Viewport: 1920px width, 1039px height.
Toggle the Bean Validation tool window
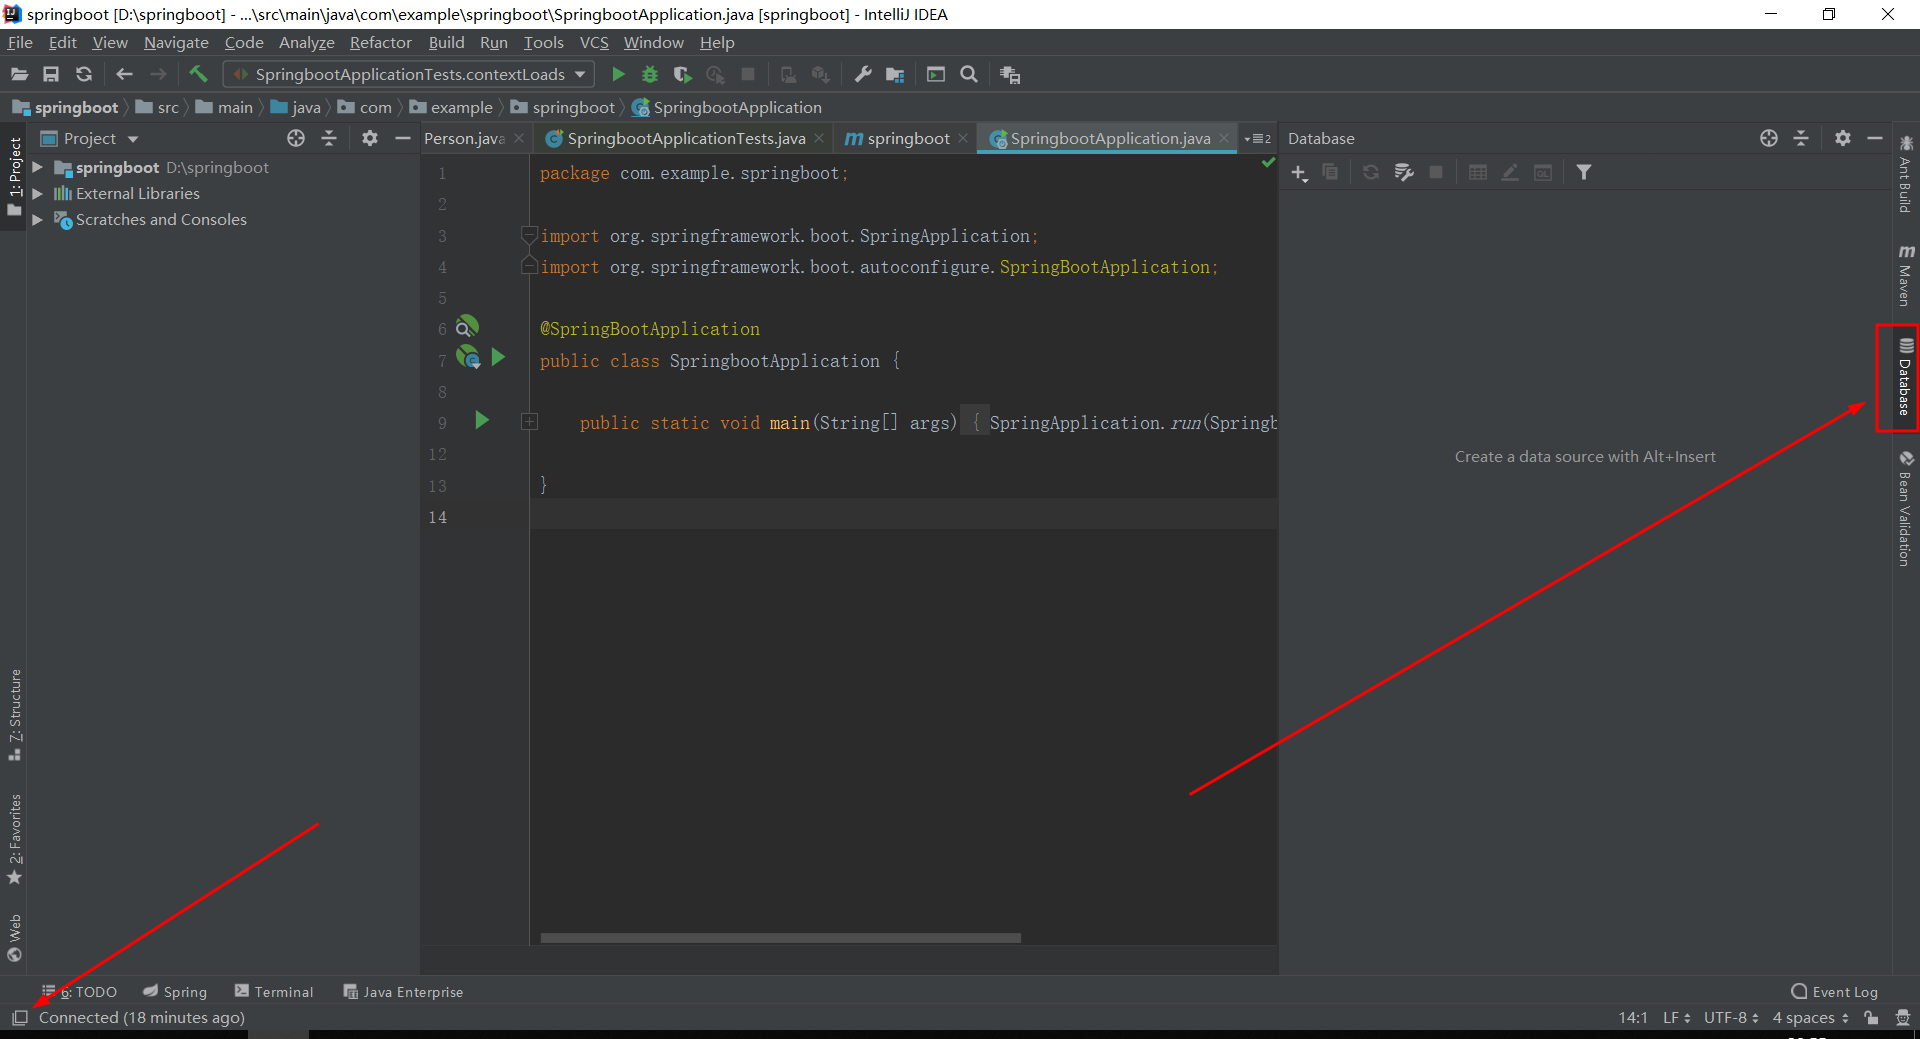(x=1905, y=508)
